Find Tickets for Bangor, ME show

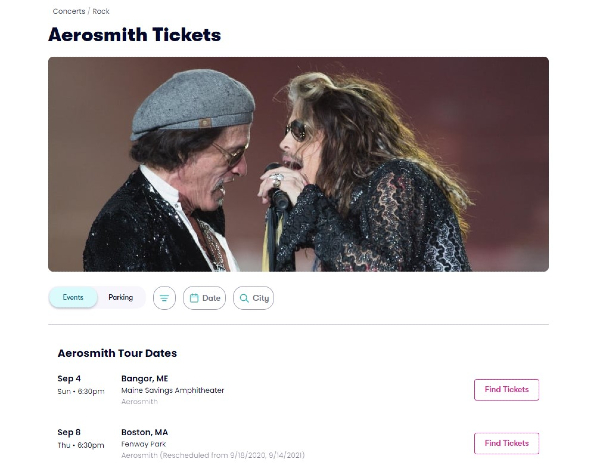coord(506,389)
